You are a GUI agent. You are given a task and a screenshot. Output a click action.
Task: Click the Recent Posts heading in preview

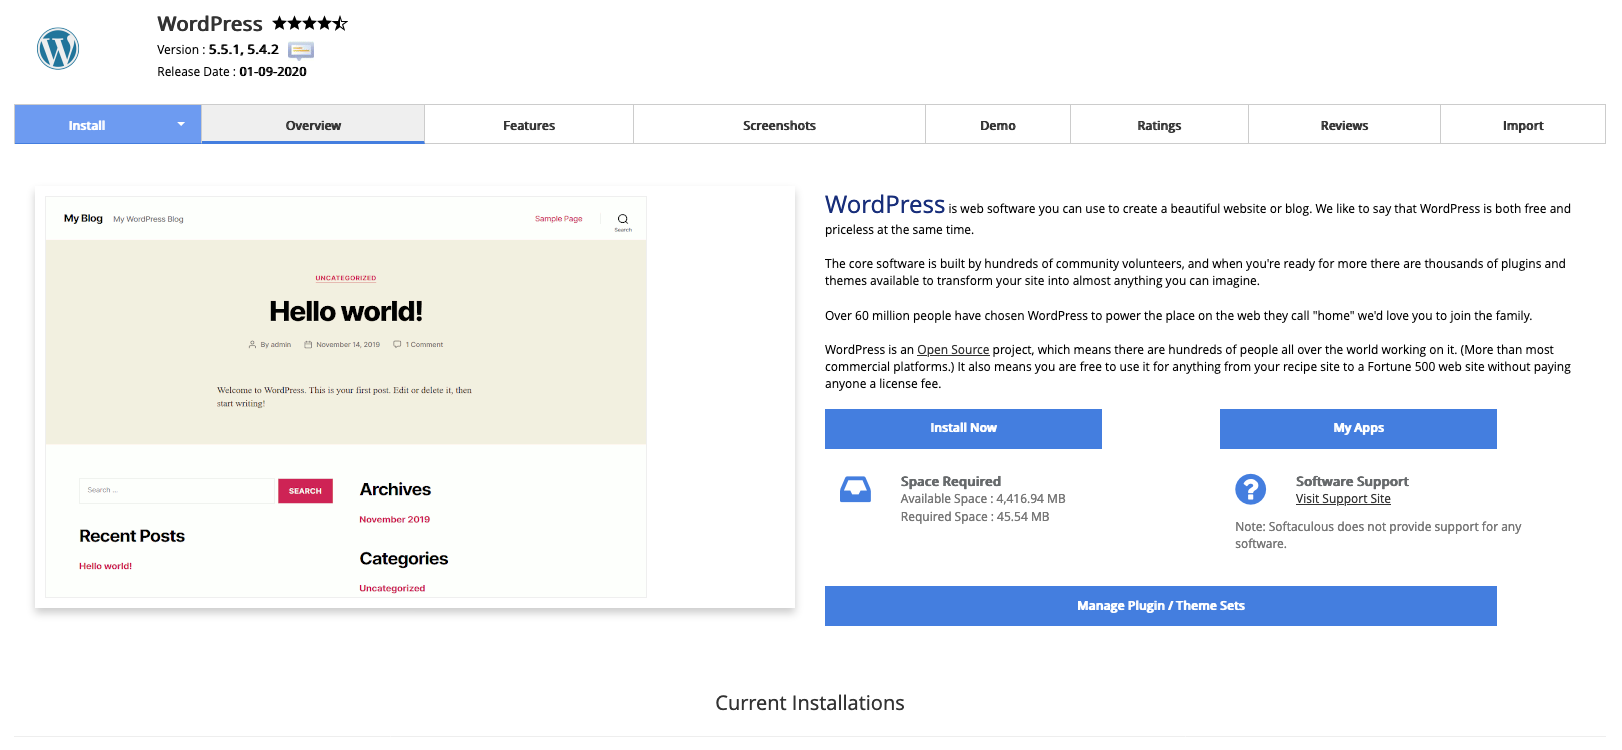tap(132, 536)
